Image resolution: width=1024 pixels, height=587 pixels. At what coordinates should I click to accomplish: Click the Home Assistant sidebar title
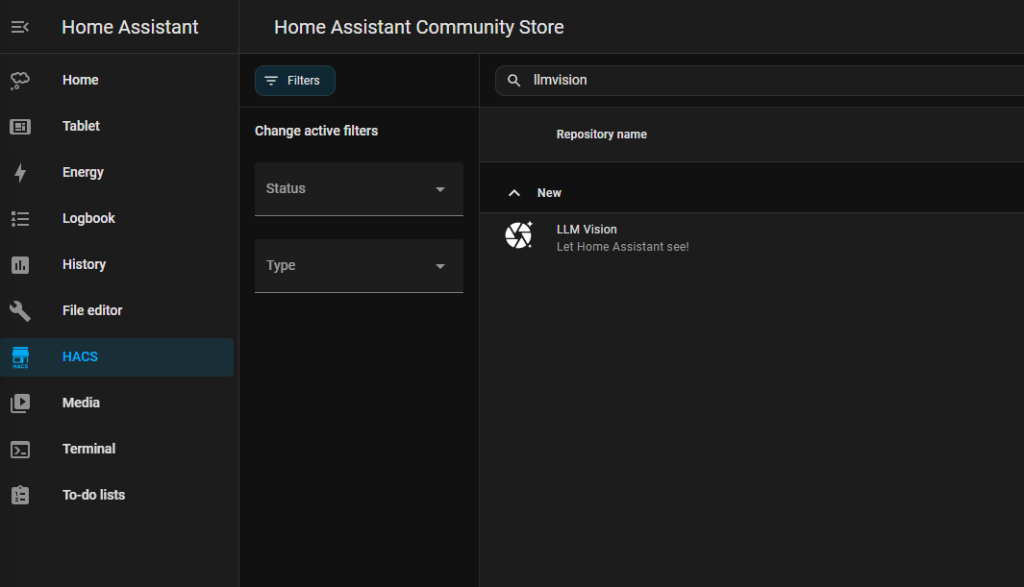130,27
